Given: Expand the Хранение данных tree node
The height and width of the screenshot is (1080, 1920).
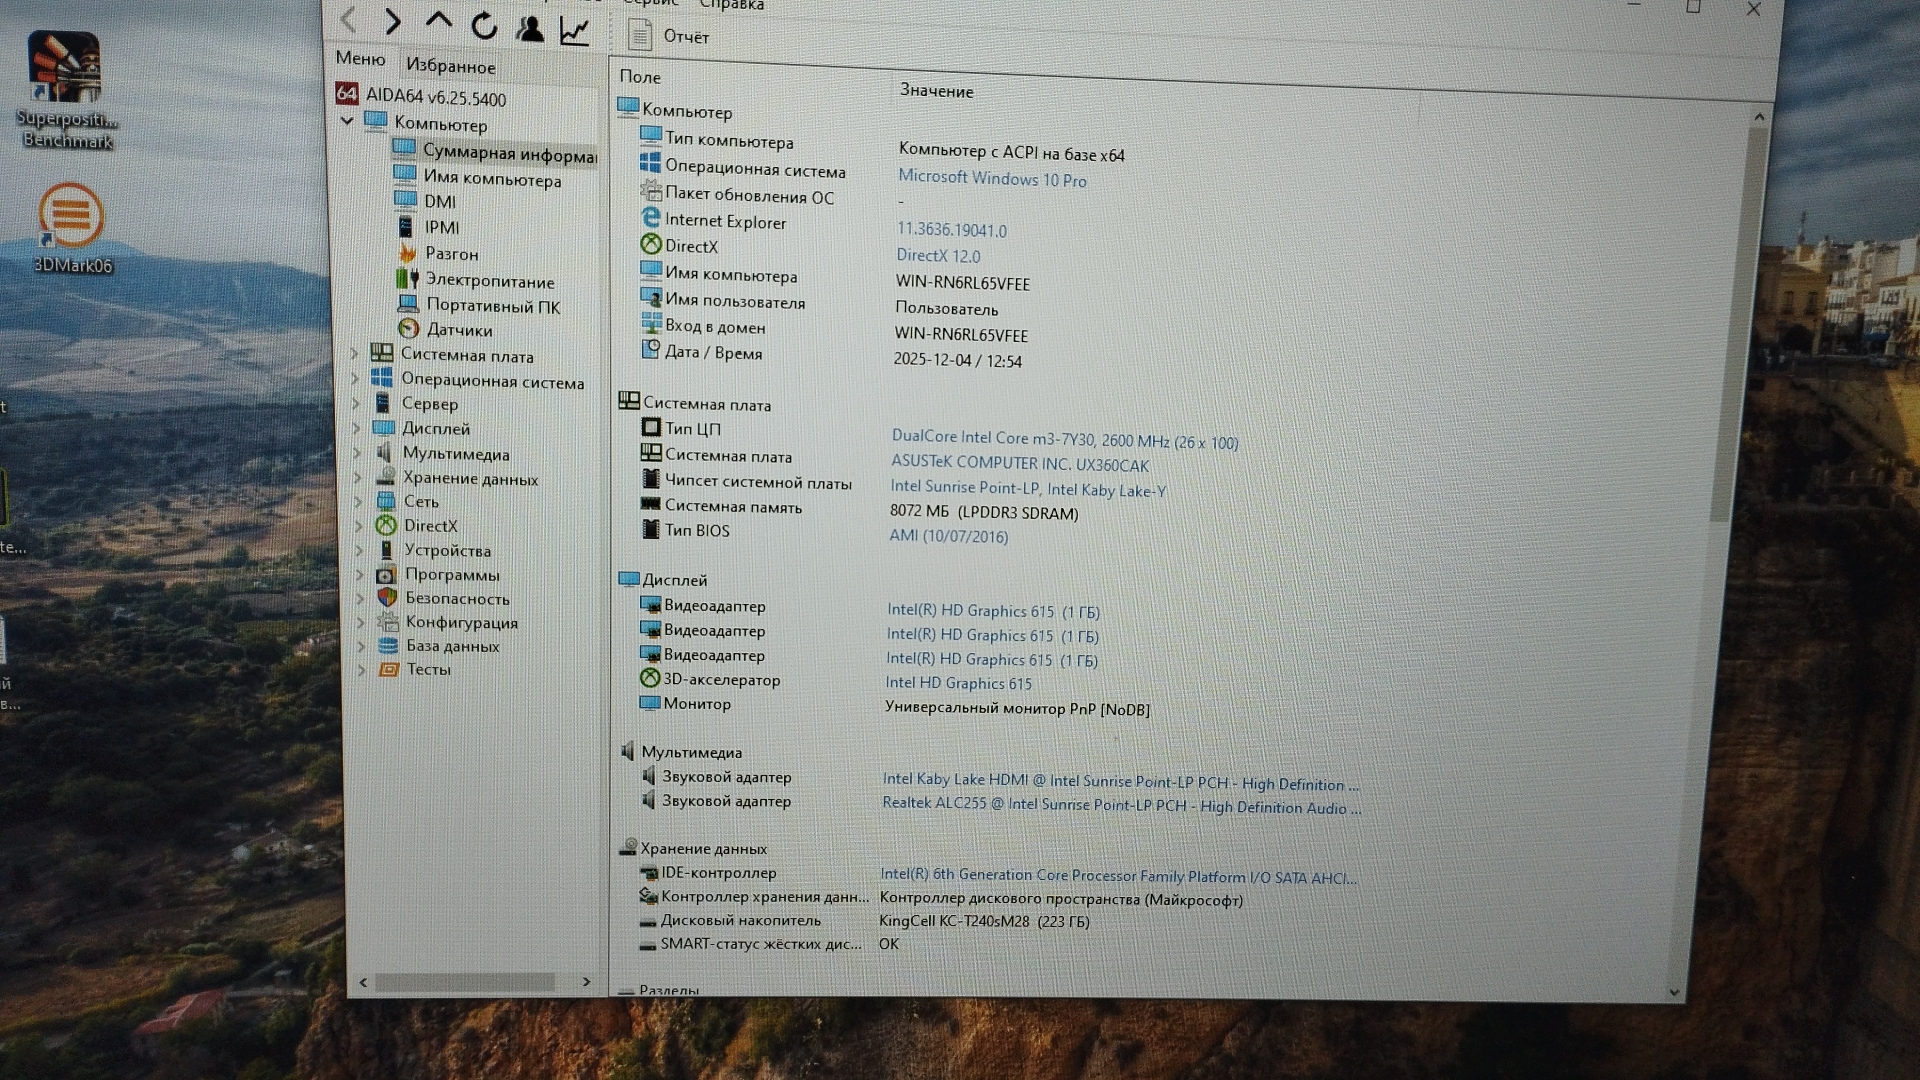Looking at the screenshot, I should 357,478.
